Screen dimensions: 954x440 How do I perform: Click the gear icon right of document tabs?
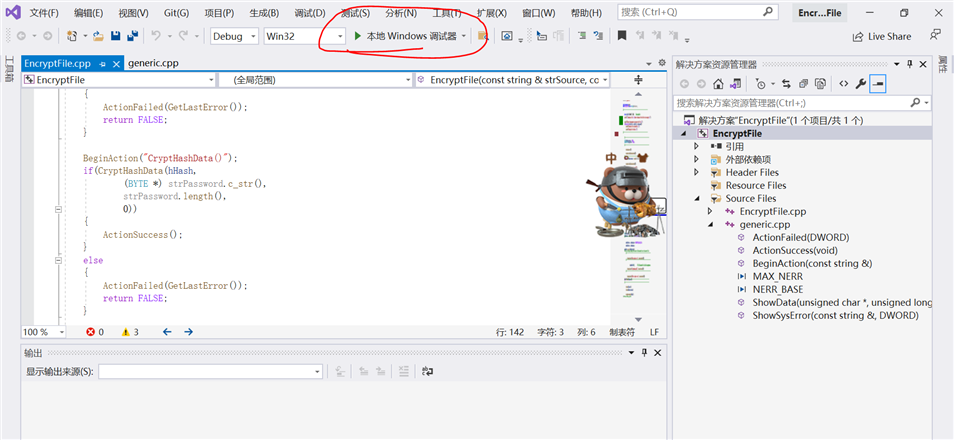(663, 63)
